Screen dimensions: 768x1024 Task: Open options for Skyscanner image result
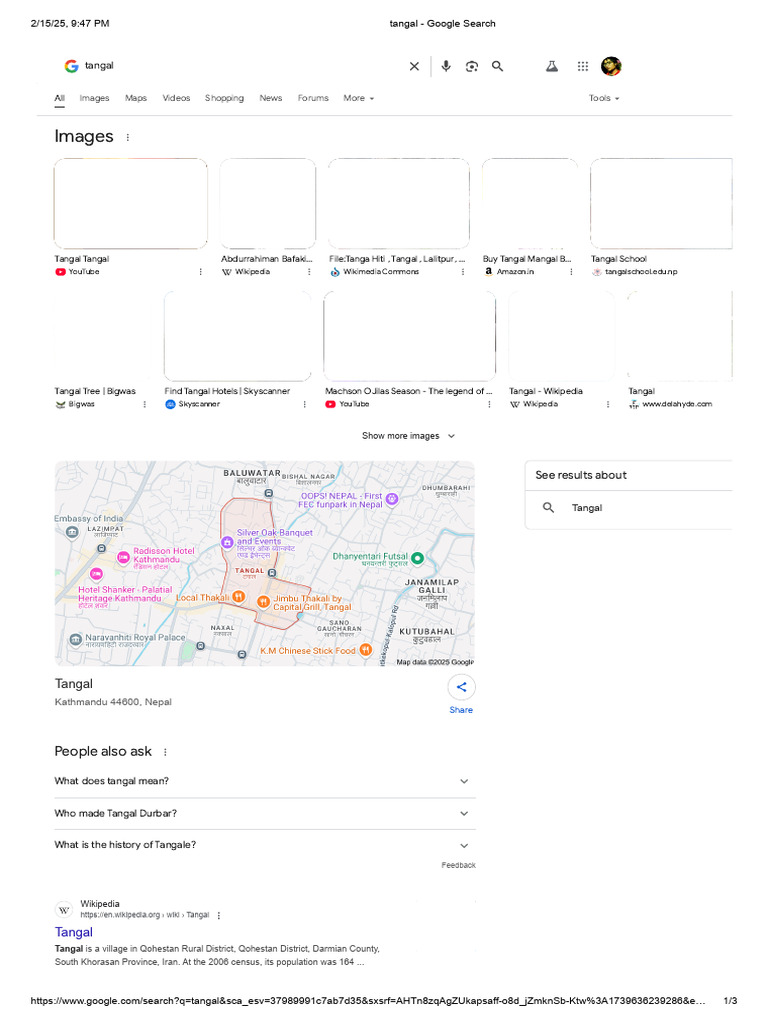(304, 404)
